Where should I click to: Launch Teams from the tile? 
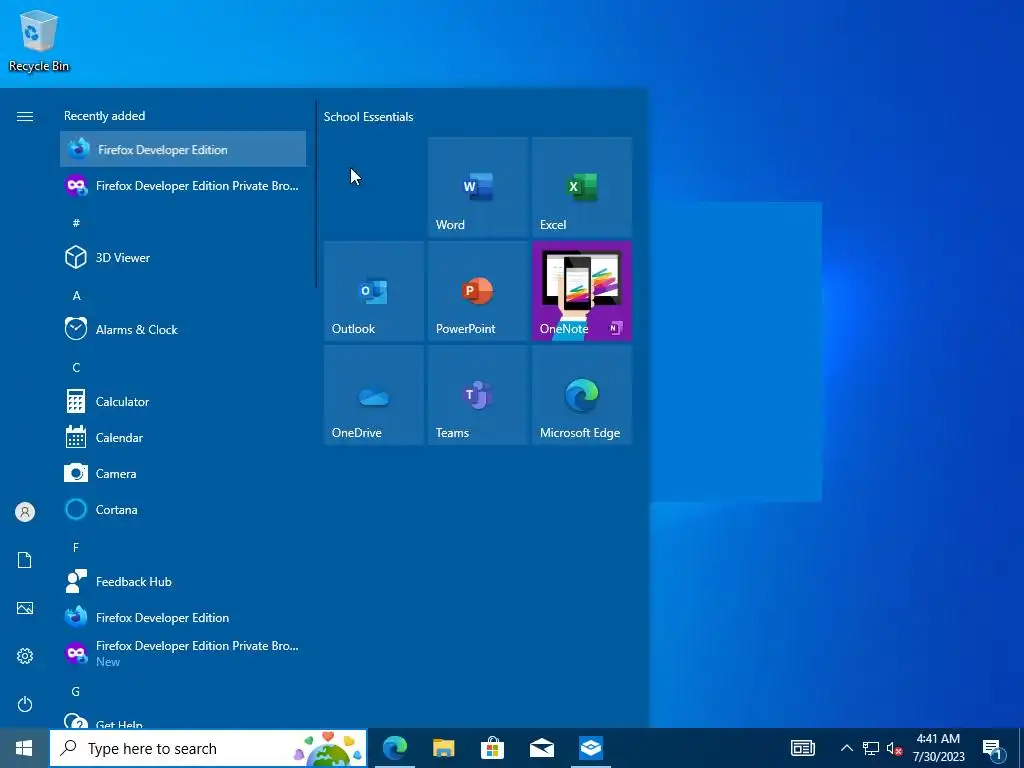[477, 395]
